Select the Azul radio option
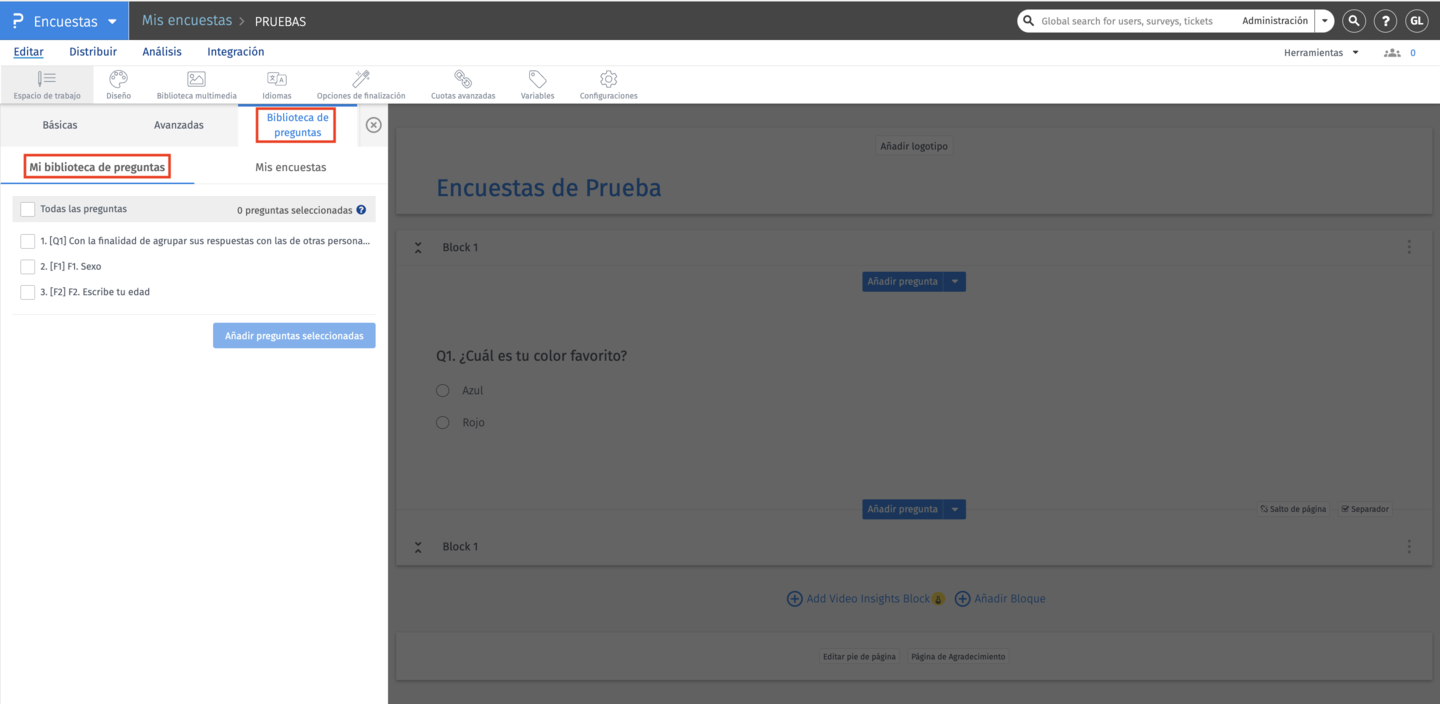Viewport: 1440px width, 704px height. click(x=442, y=390)
